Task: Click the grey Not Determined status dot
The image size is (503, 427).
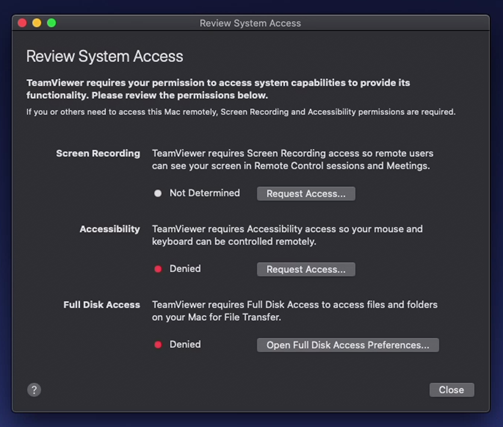Action: [158, 193]
